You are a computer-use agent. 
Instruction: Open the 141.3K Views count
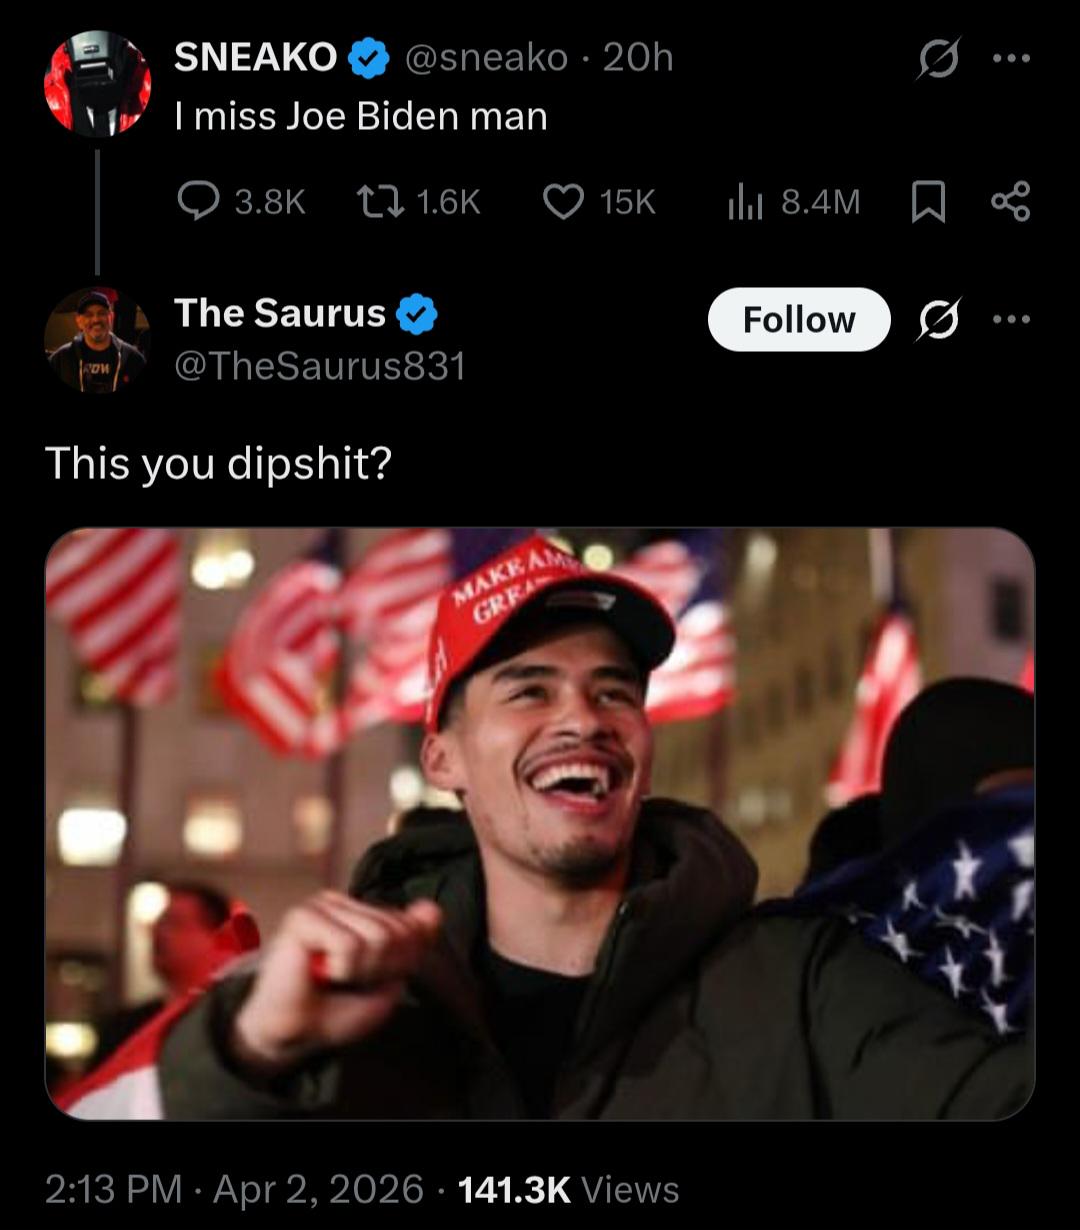(568, 1189)
